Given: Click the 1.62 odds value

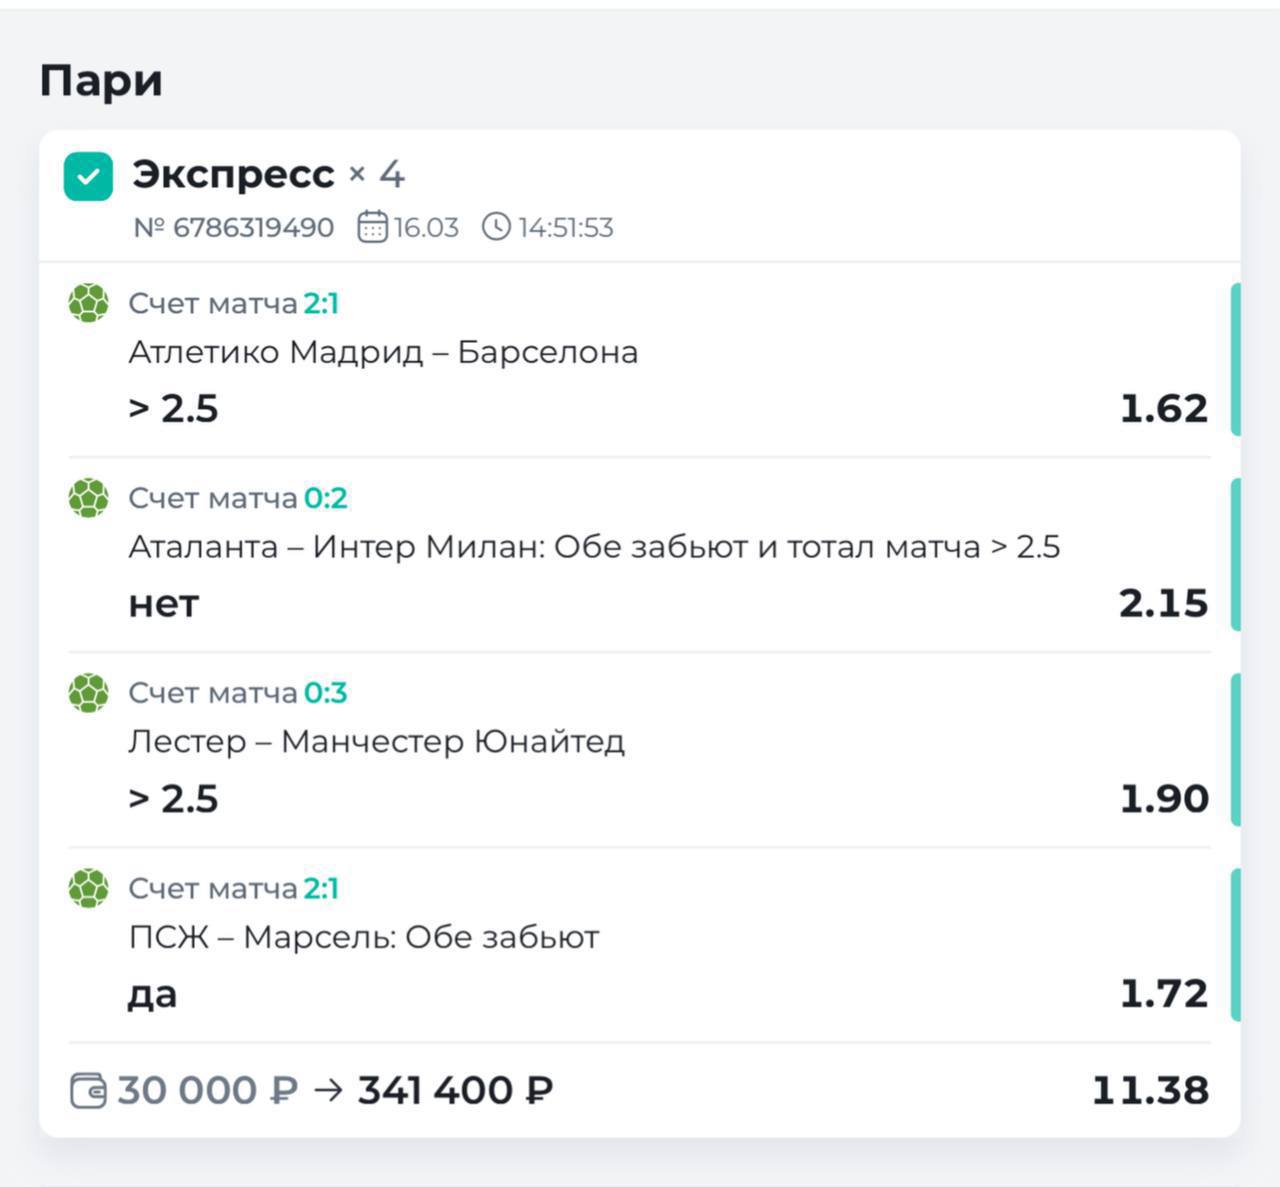Looking at the screenshot, I should point(1164,408).
